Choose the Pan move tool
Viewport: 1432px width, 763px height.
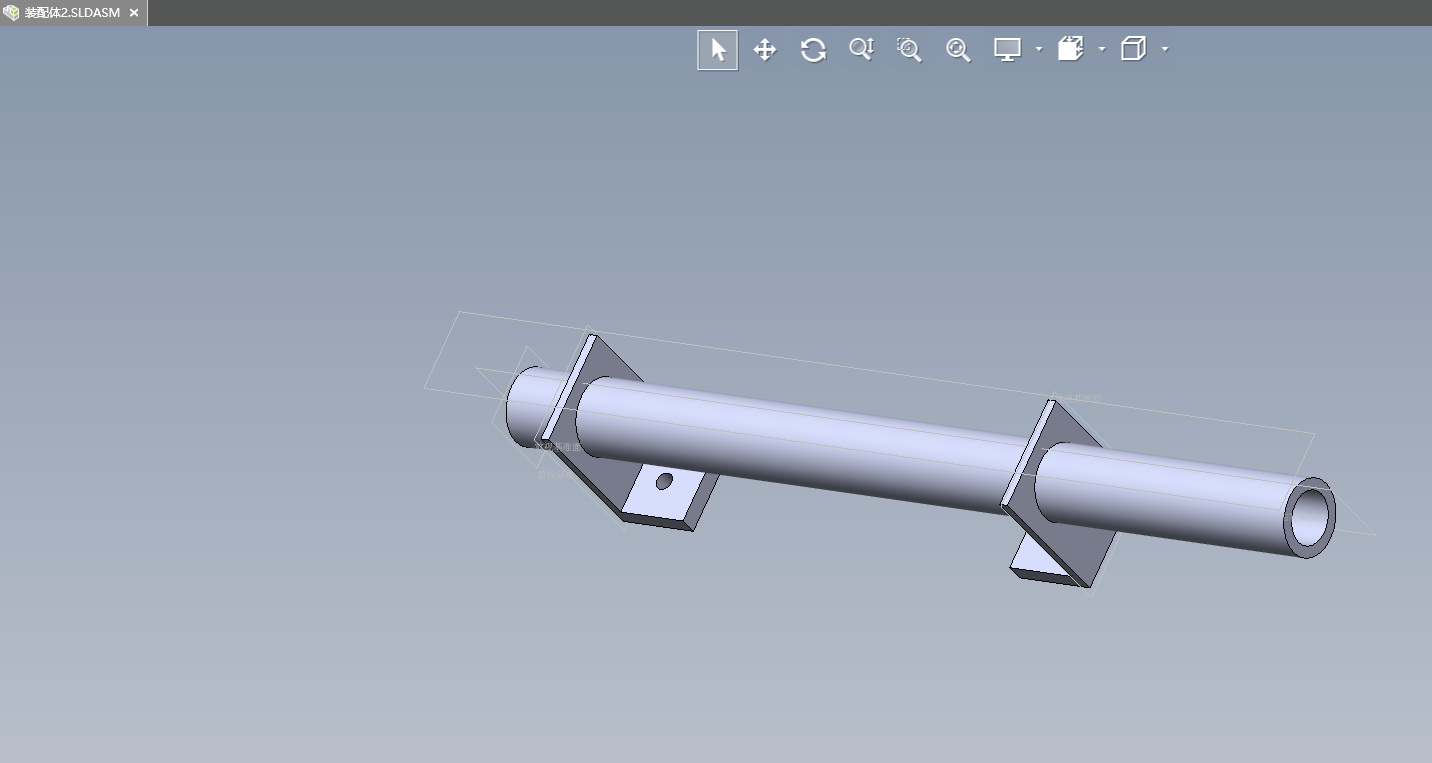(x=765, y=50)
